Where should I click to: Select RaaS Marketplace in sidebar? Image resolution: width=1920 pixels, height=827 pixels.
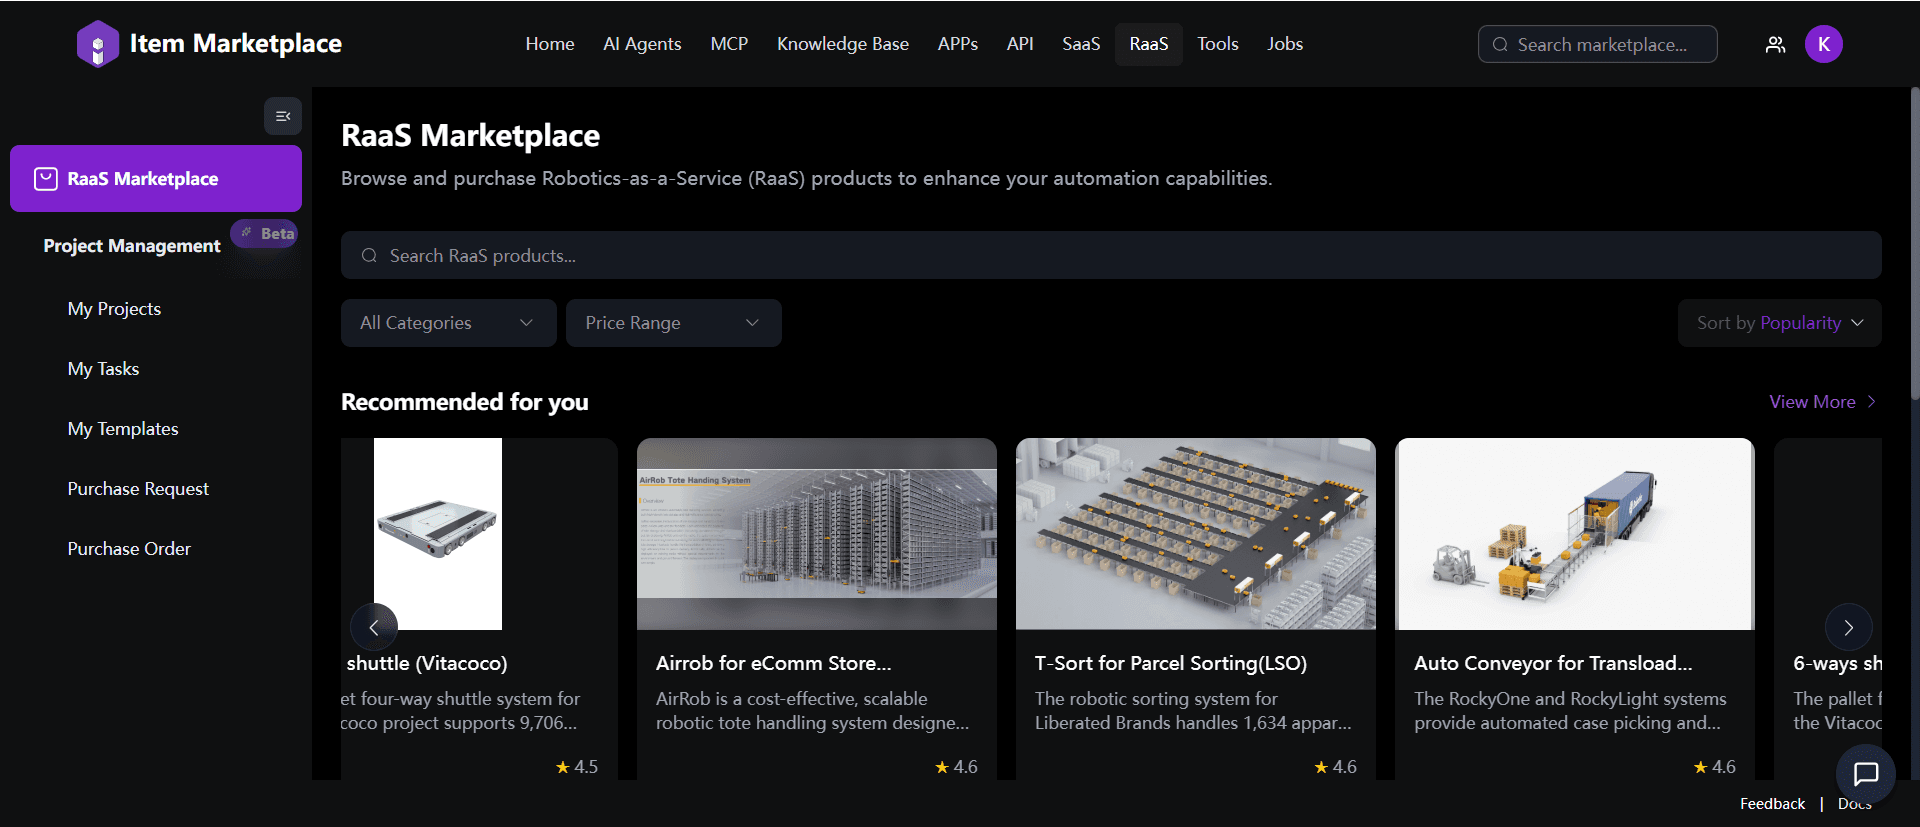pos(156,179)
